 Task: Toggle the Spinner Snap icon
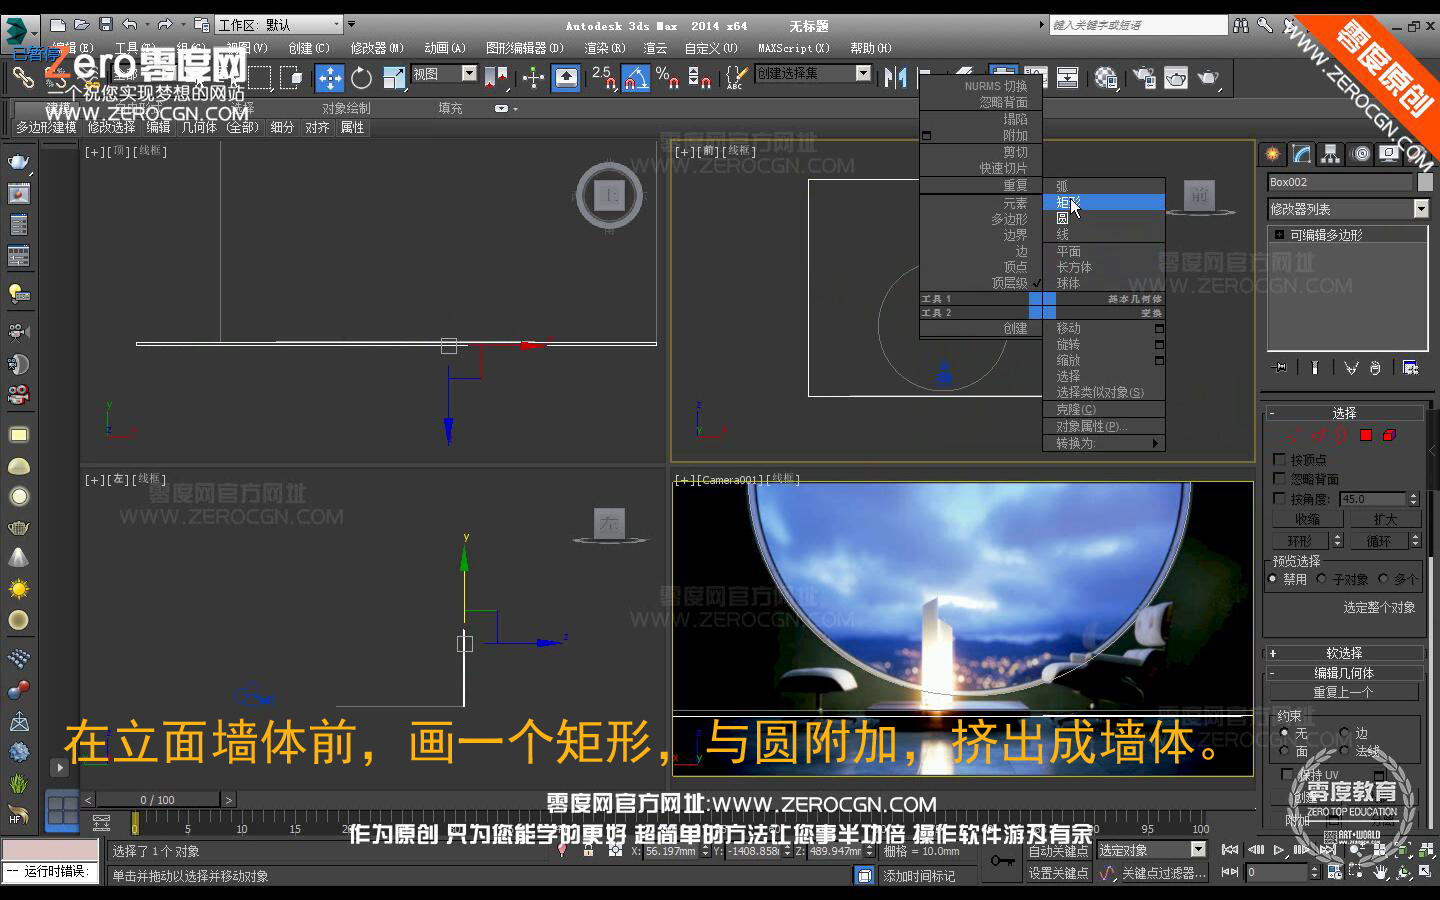699,77
